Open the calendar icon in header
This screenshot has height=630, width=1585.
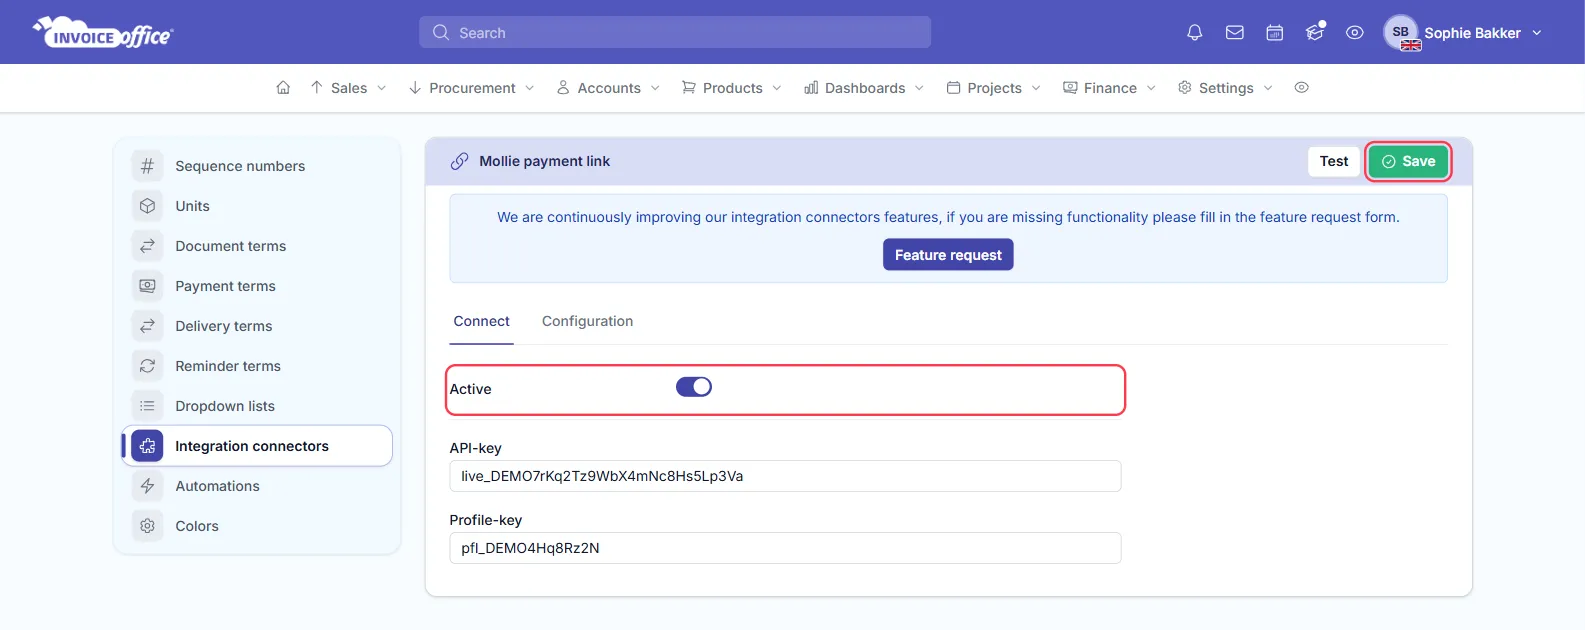[x=1275, y=33]
